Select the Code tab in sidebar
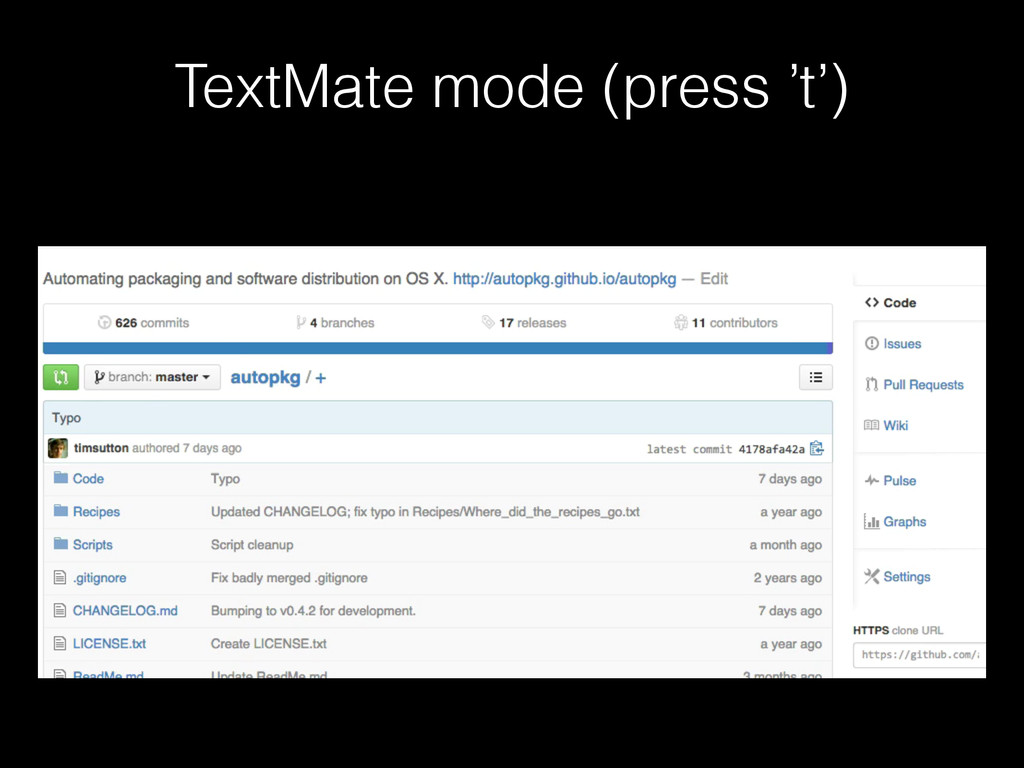The height and width of the screenshot is (768, 1024). point(899,303)
